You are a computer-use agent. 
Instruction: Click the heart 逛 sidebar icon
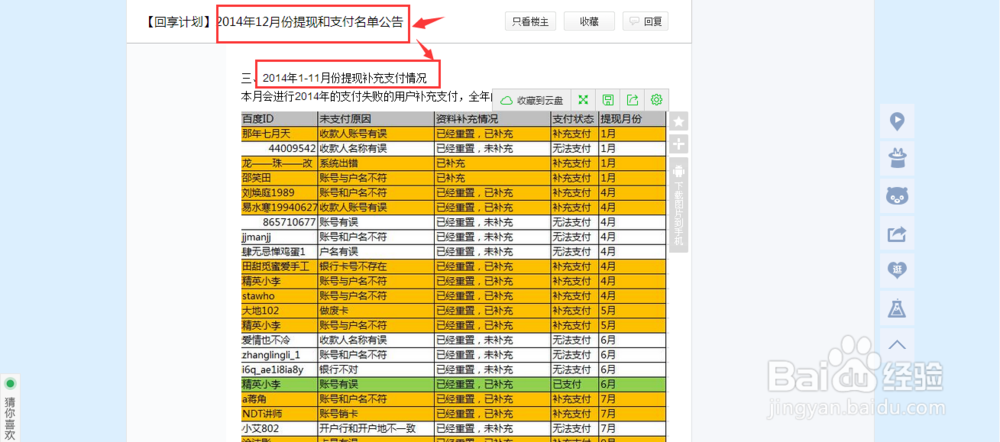tap(897, 271)
